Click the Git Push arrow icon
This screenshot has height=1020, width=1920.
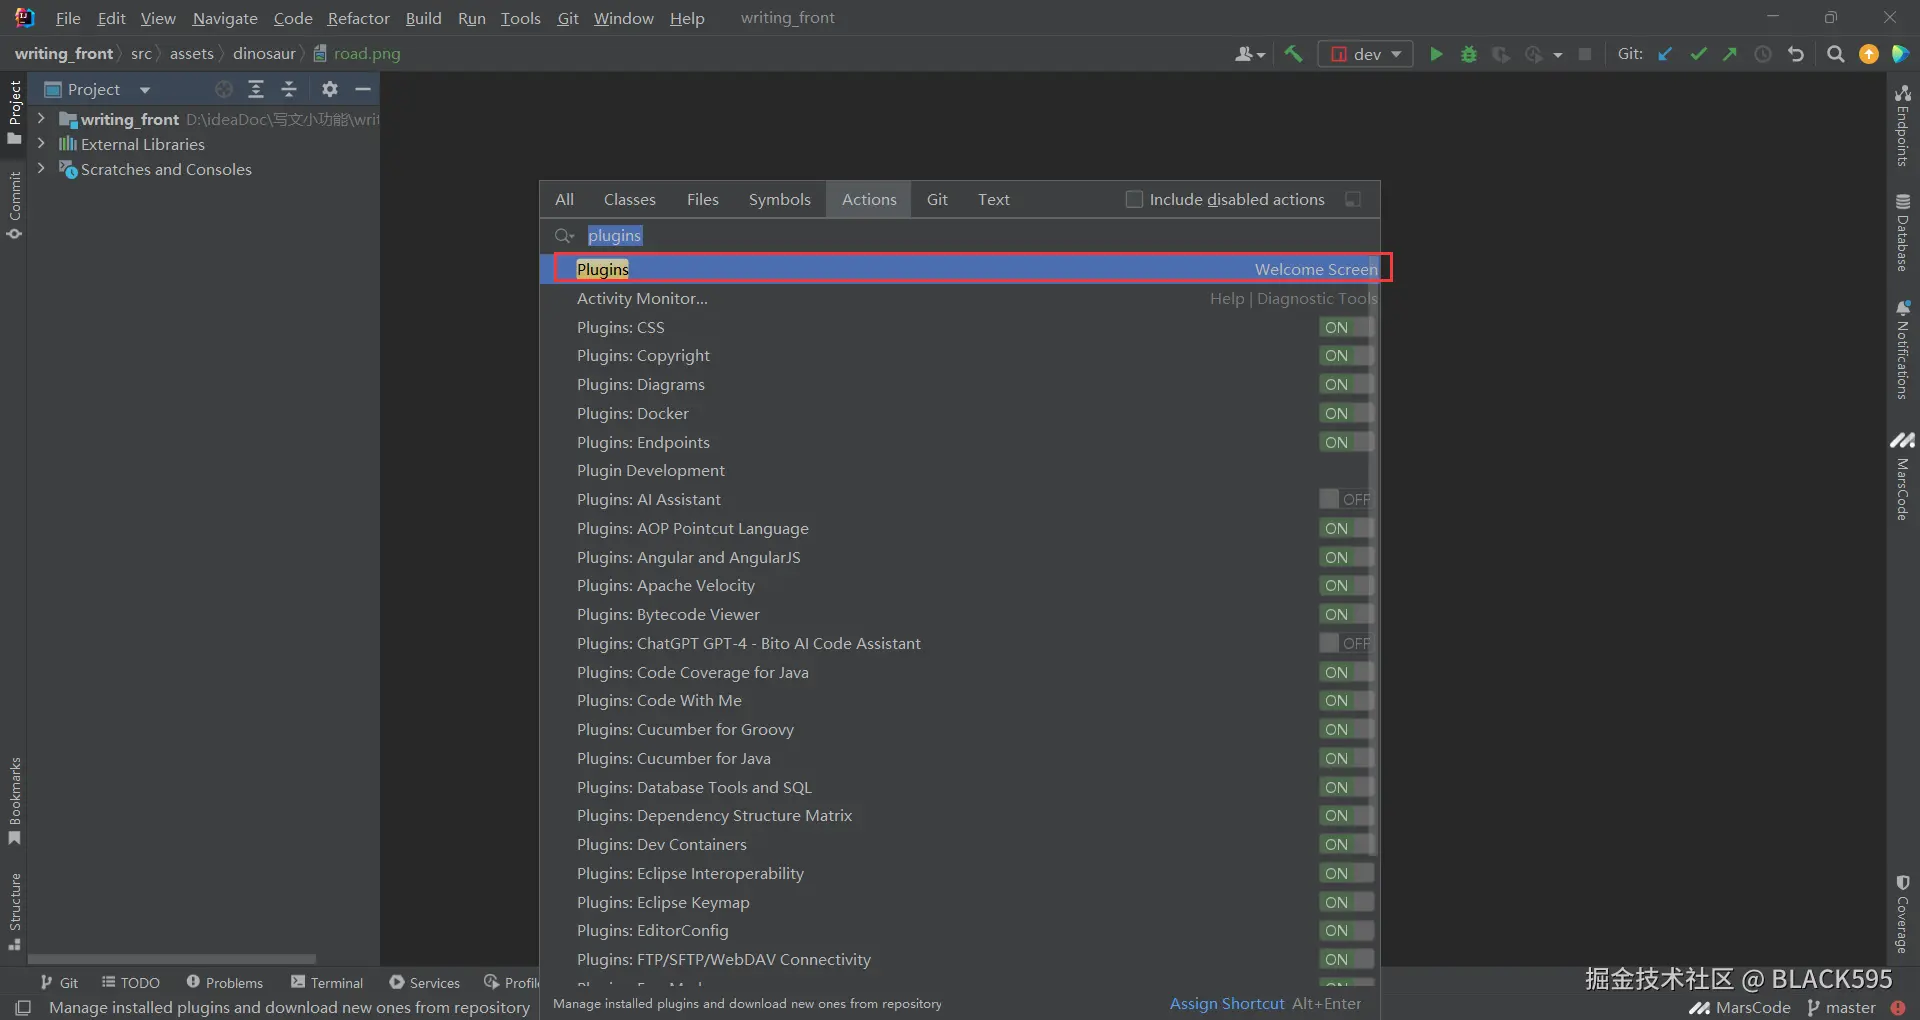[x=1730, y=54]
